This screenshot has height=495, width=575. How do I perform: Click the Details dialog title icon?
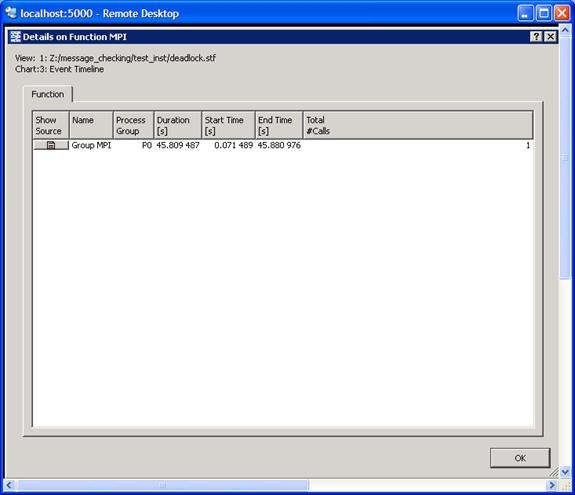click(x=15, y=37)
